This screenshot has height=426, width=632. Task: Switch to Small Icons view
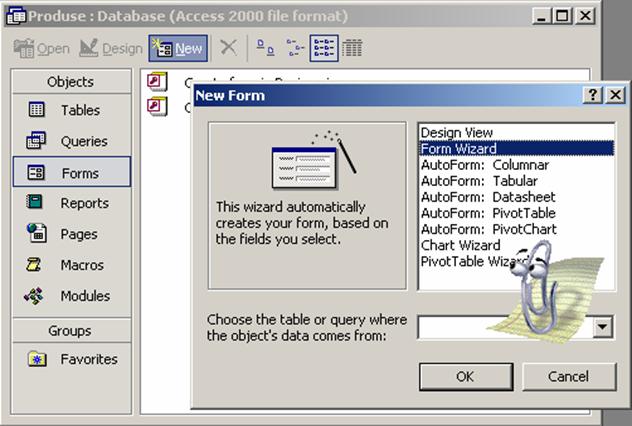coord(295,48)
